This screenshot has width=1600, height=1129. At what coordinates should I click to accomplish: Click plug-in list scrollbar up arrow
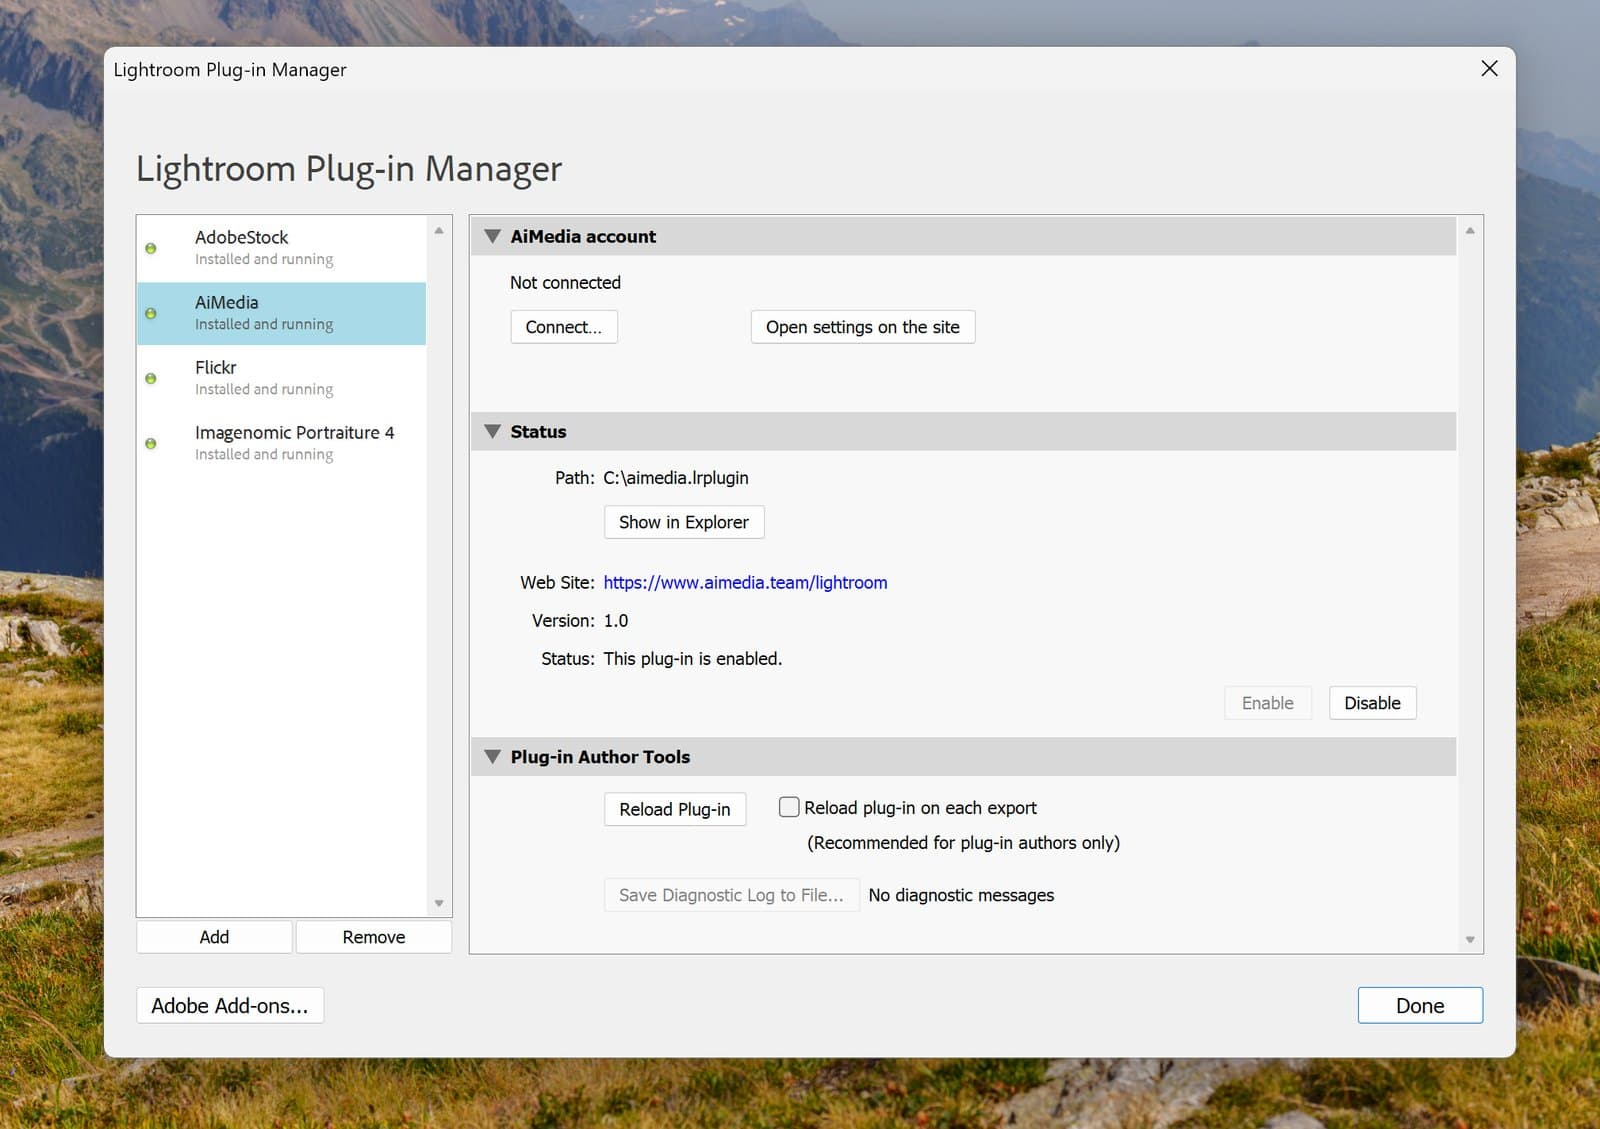pos(439,231)
